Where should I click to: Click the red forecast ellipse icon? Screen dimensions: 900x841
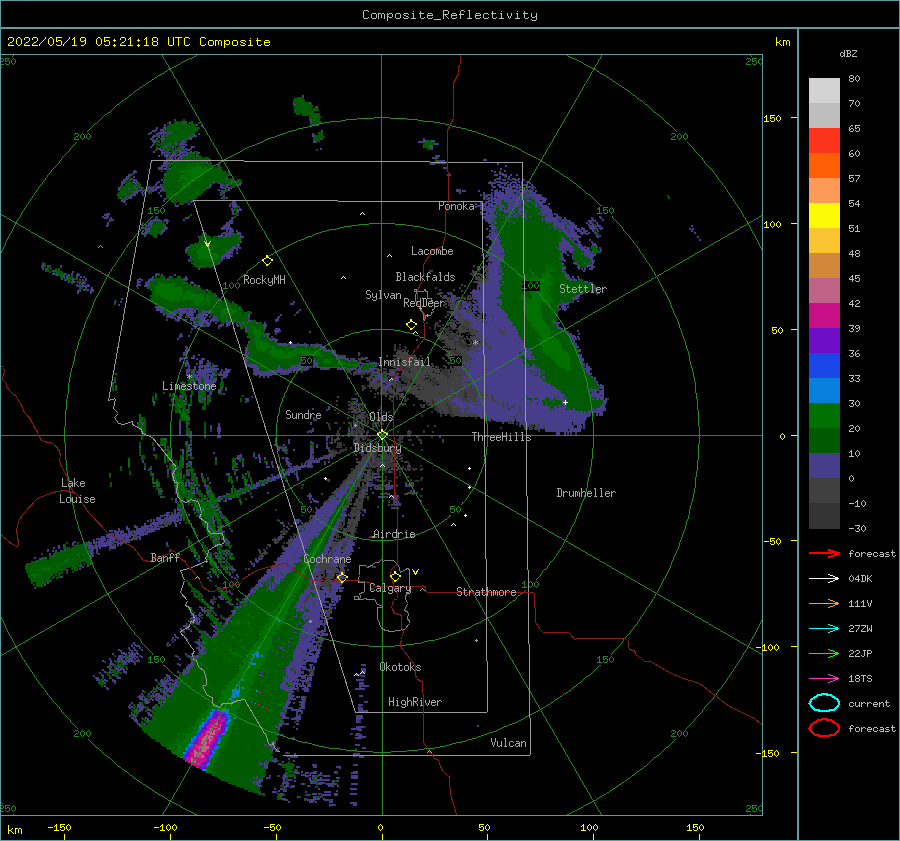[824, 728]
